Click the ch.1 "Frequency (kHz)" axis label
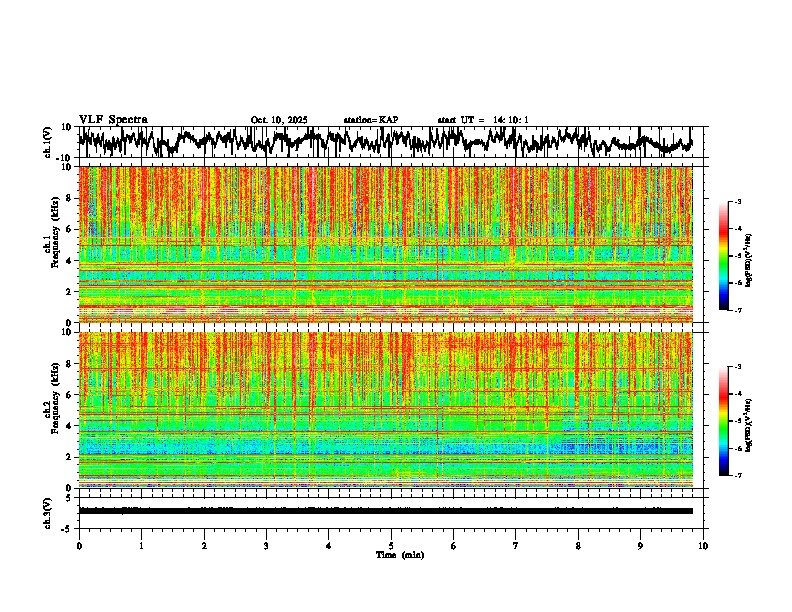Image resolution: width=792 pixels, height=612 pixels. pos(55,233)
